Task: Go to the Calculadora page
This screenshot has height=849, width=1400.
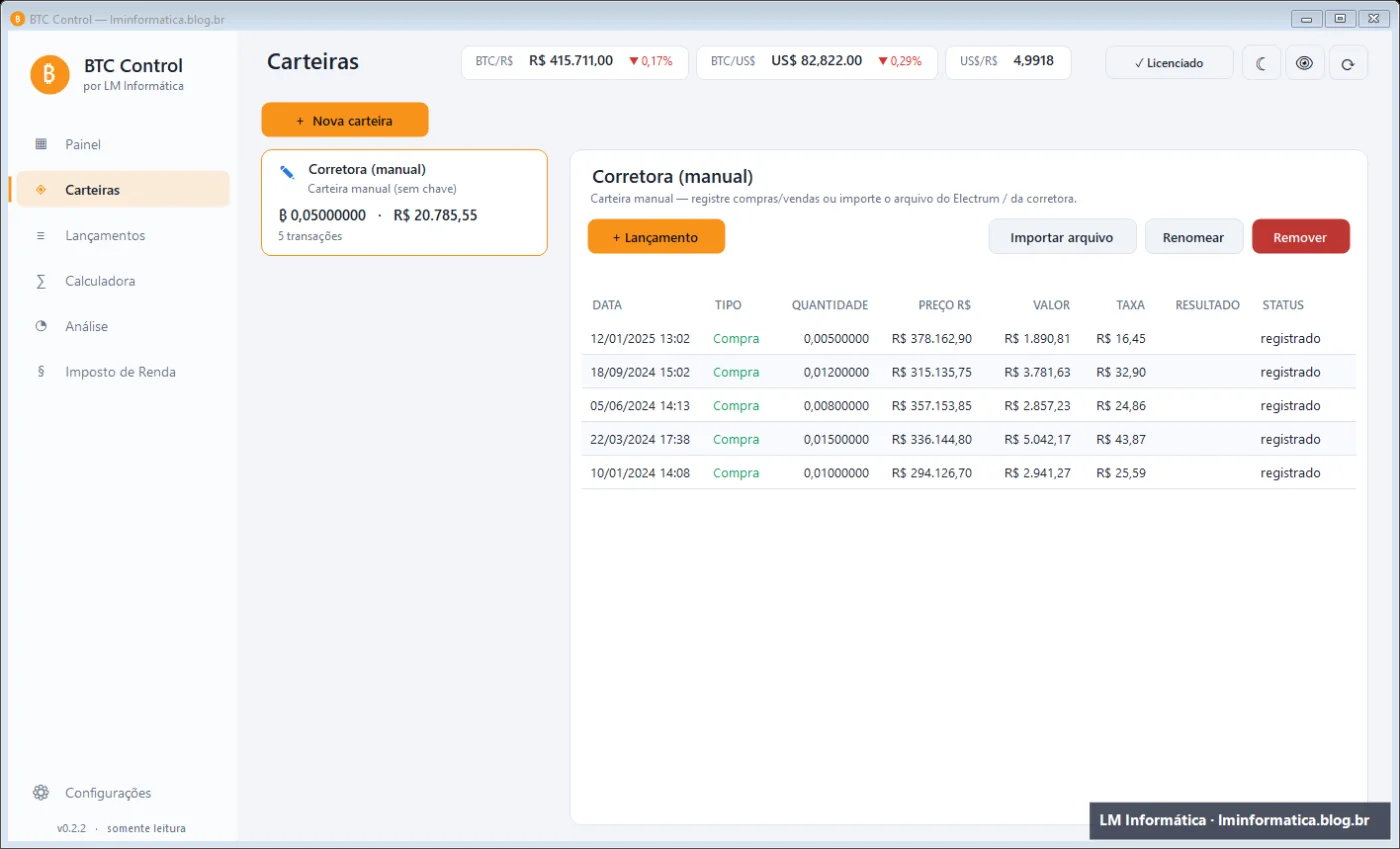Action: click(123, 281)
